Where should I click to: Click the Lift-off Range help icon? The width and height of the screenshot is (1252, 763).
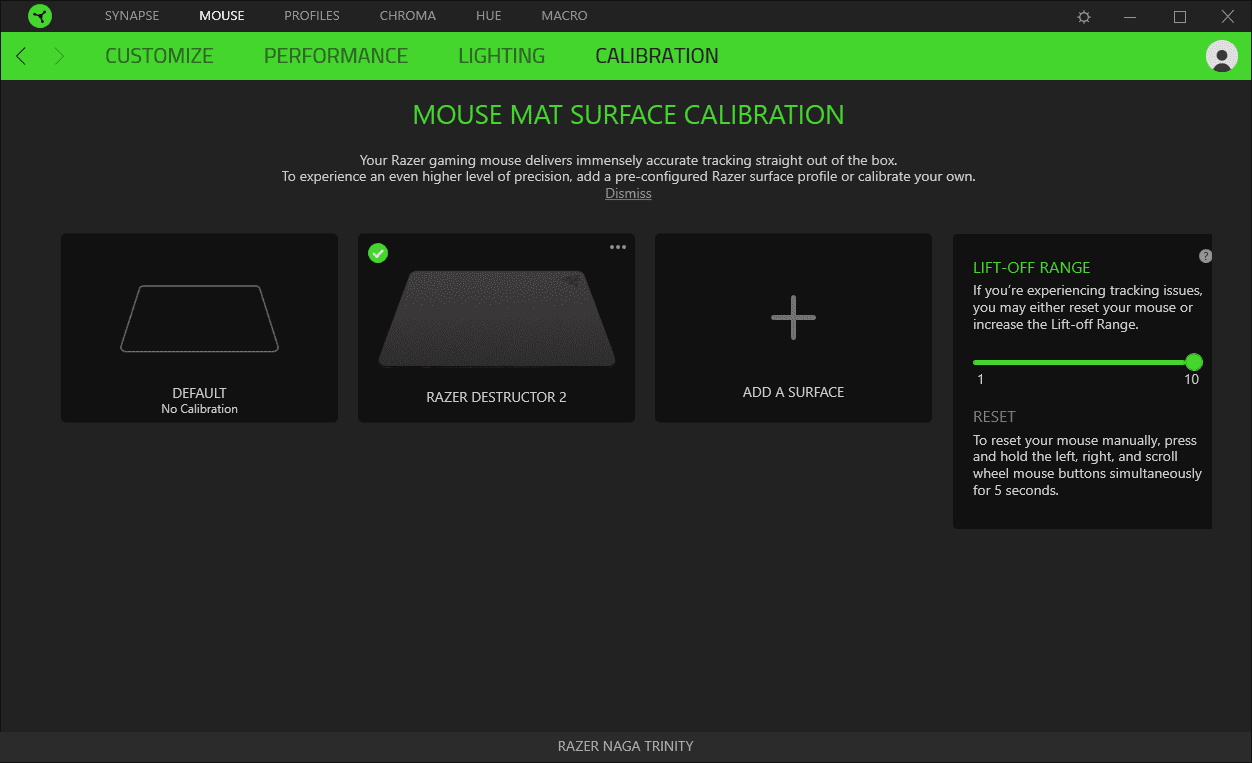click(x=1205, y=256)
